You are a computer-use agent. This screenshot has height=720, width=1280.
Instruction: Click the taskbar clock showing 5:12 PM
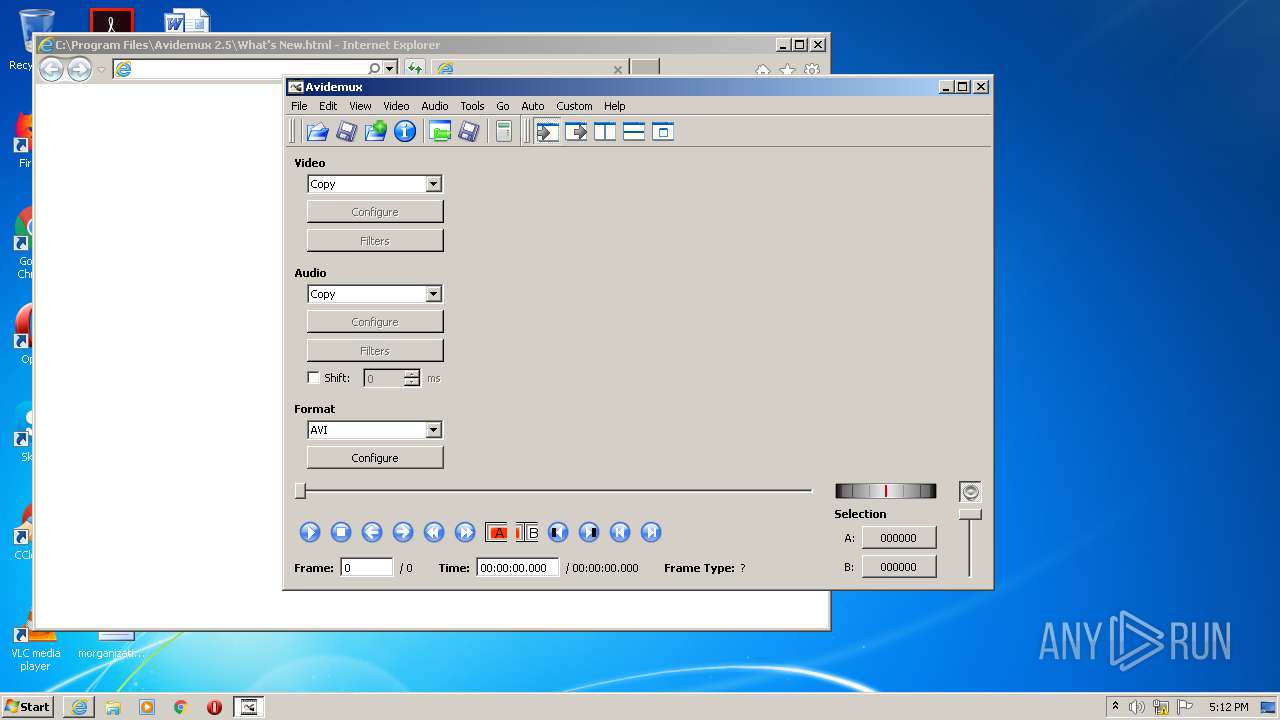tap(1228, 707)
